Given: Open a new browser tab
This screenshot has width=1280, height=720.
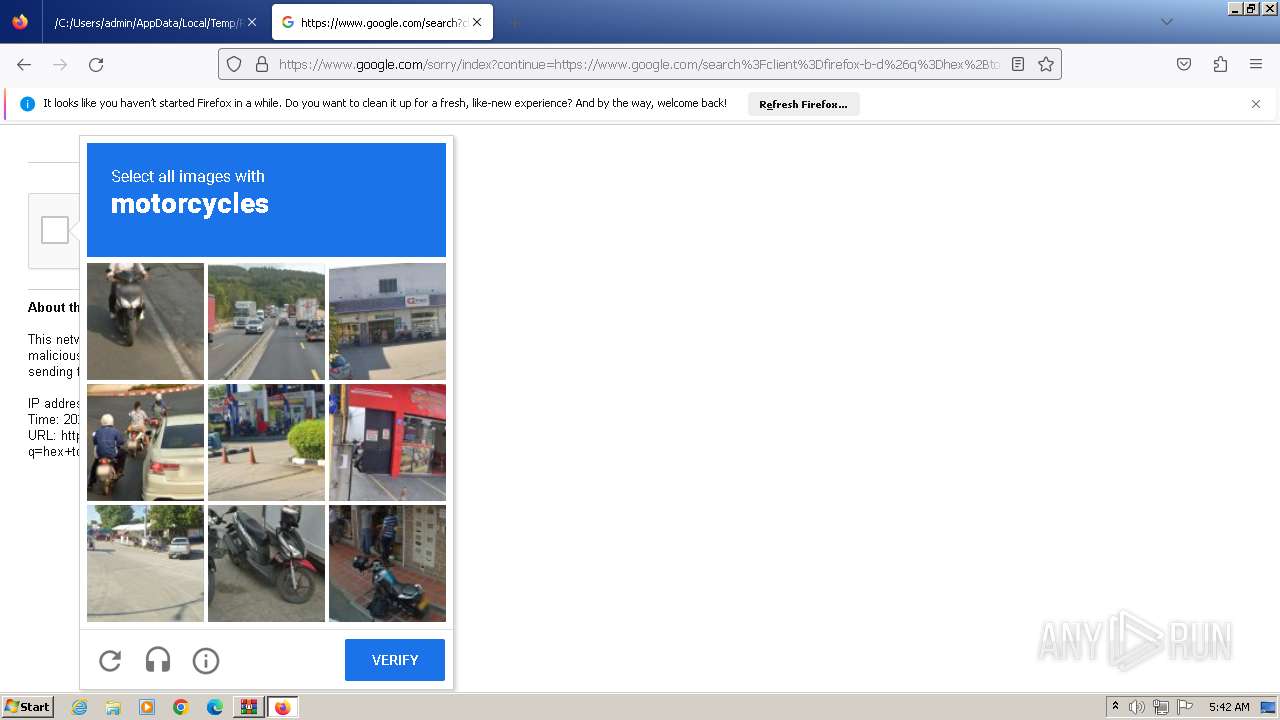Looking at the screenshot, I should (x=514, y=22).
